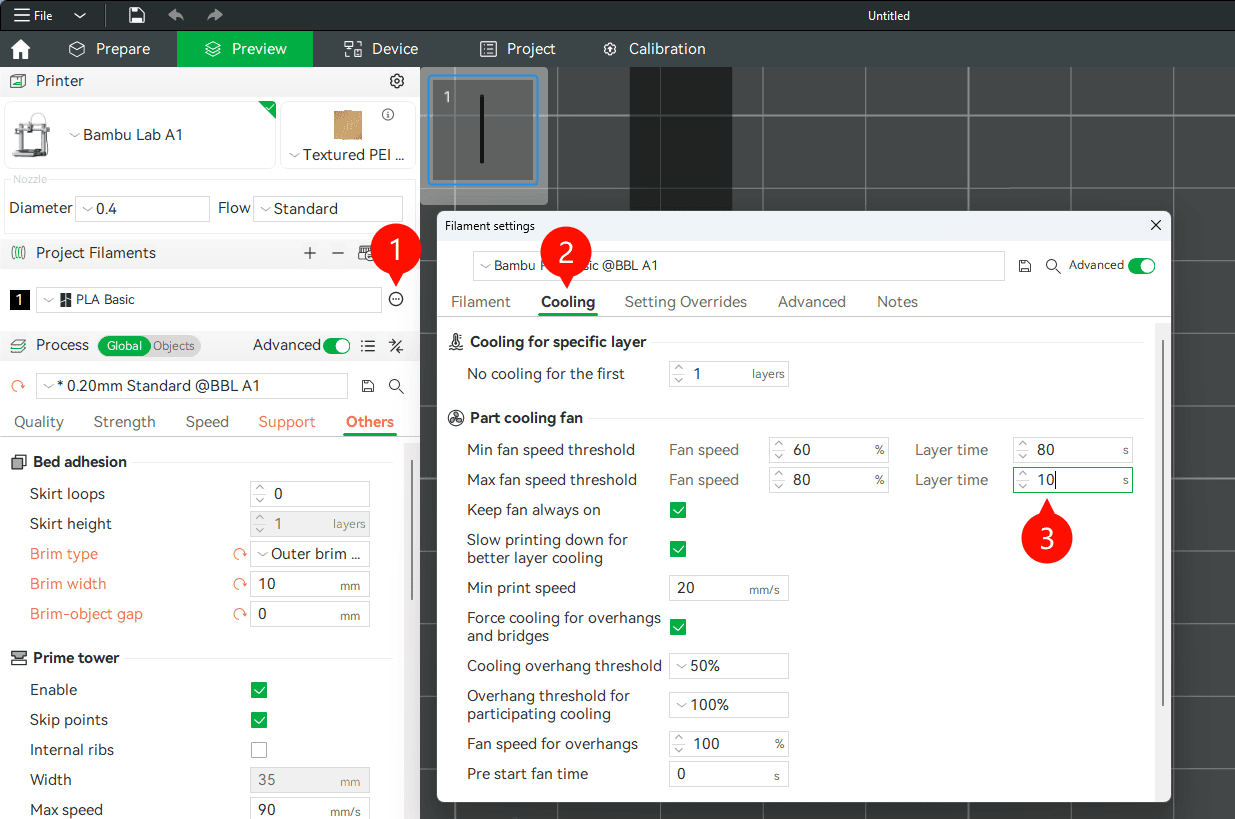This screenshot has width=1235, height=819.
Task: Add a filament with plus icon
Action: pos(310,253)
